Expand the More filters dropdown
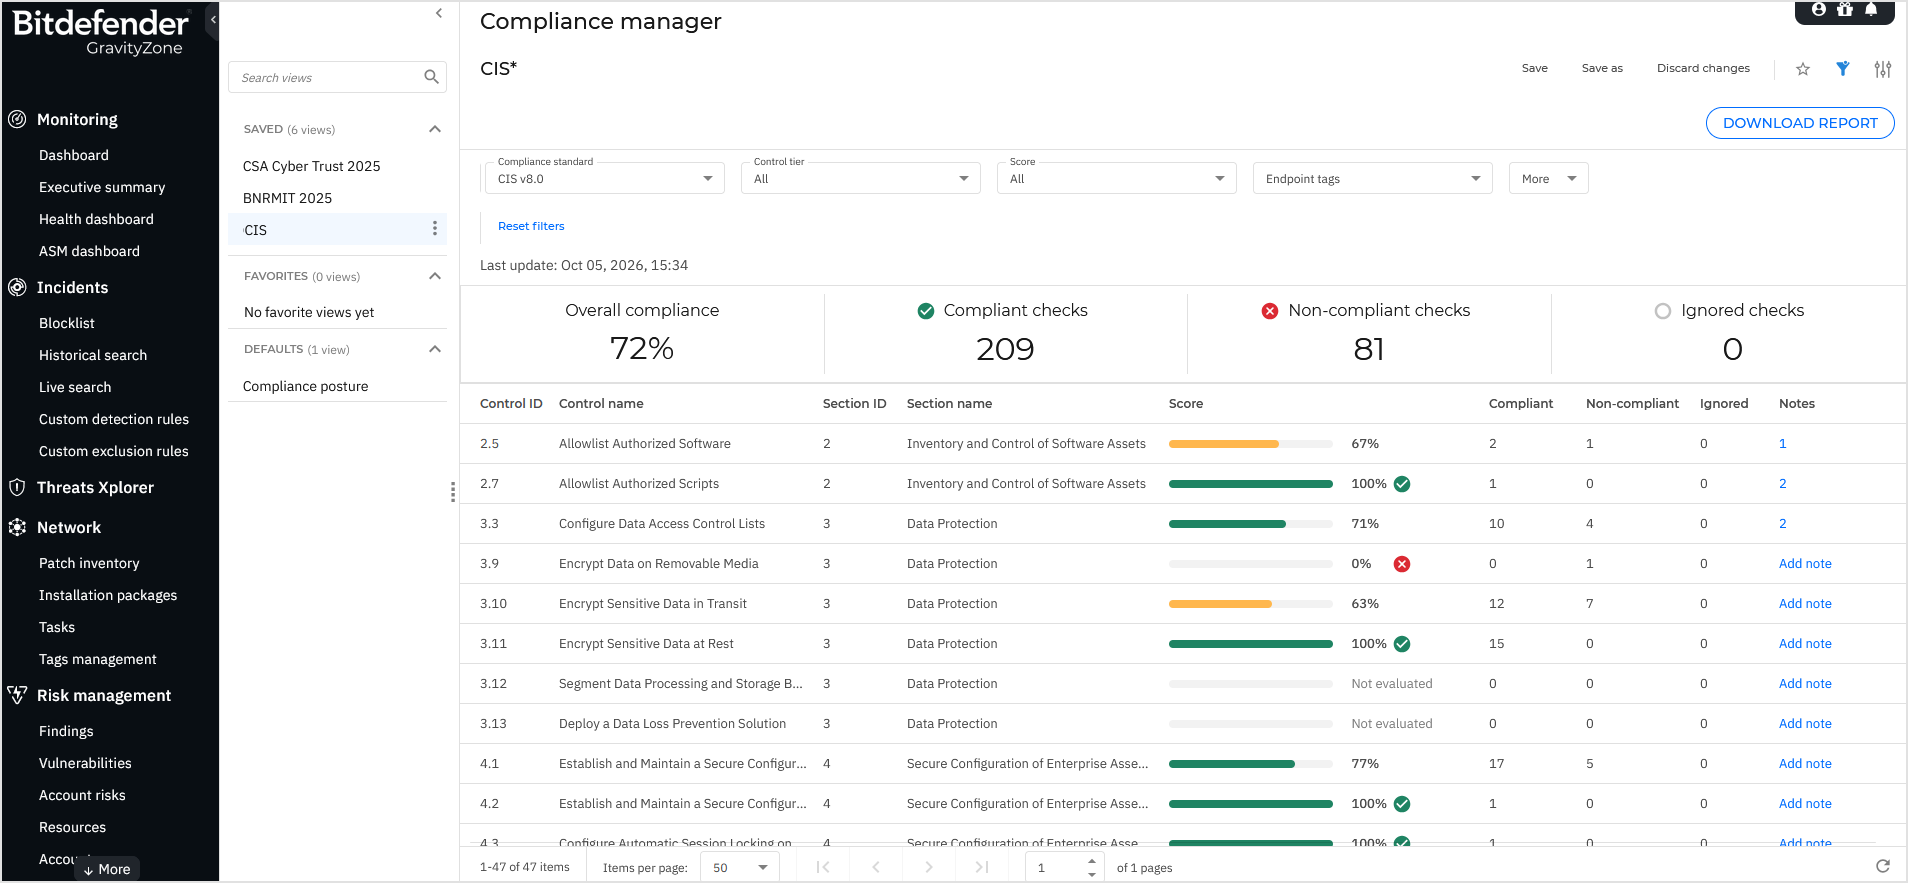 (1548, 178)
